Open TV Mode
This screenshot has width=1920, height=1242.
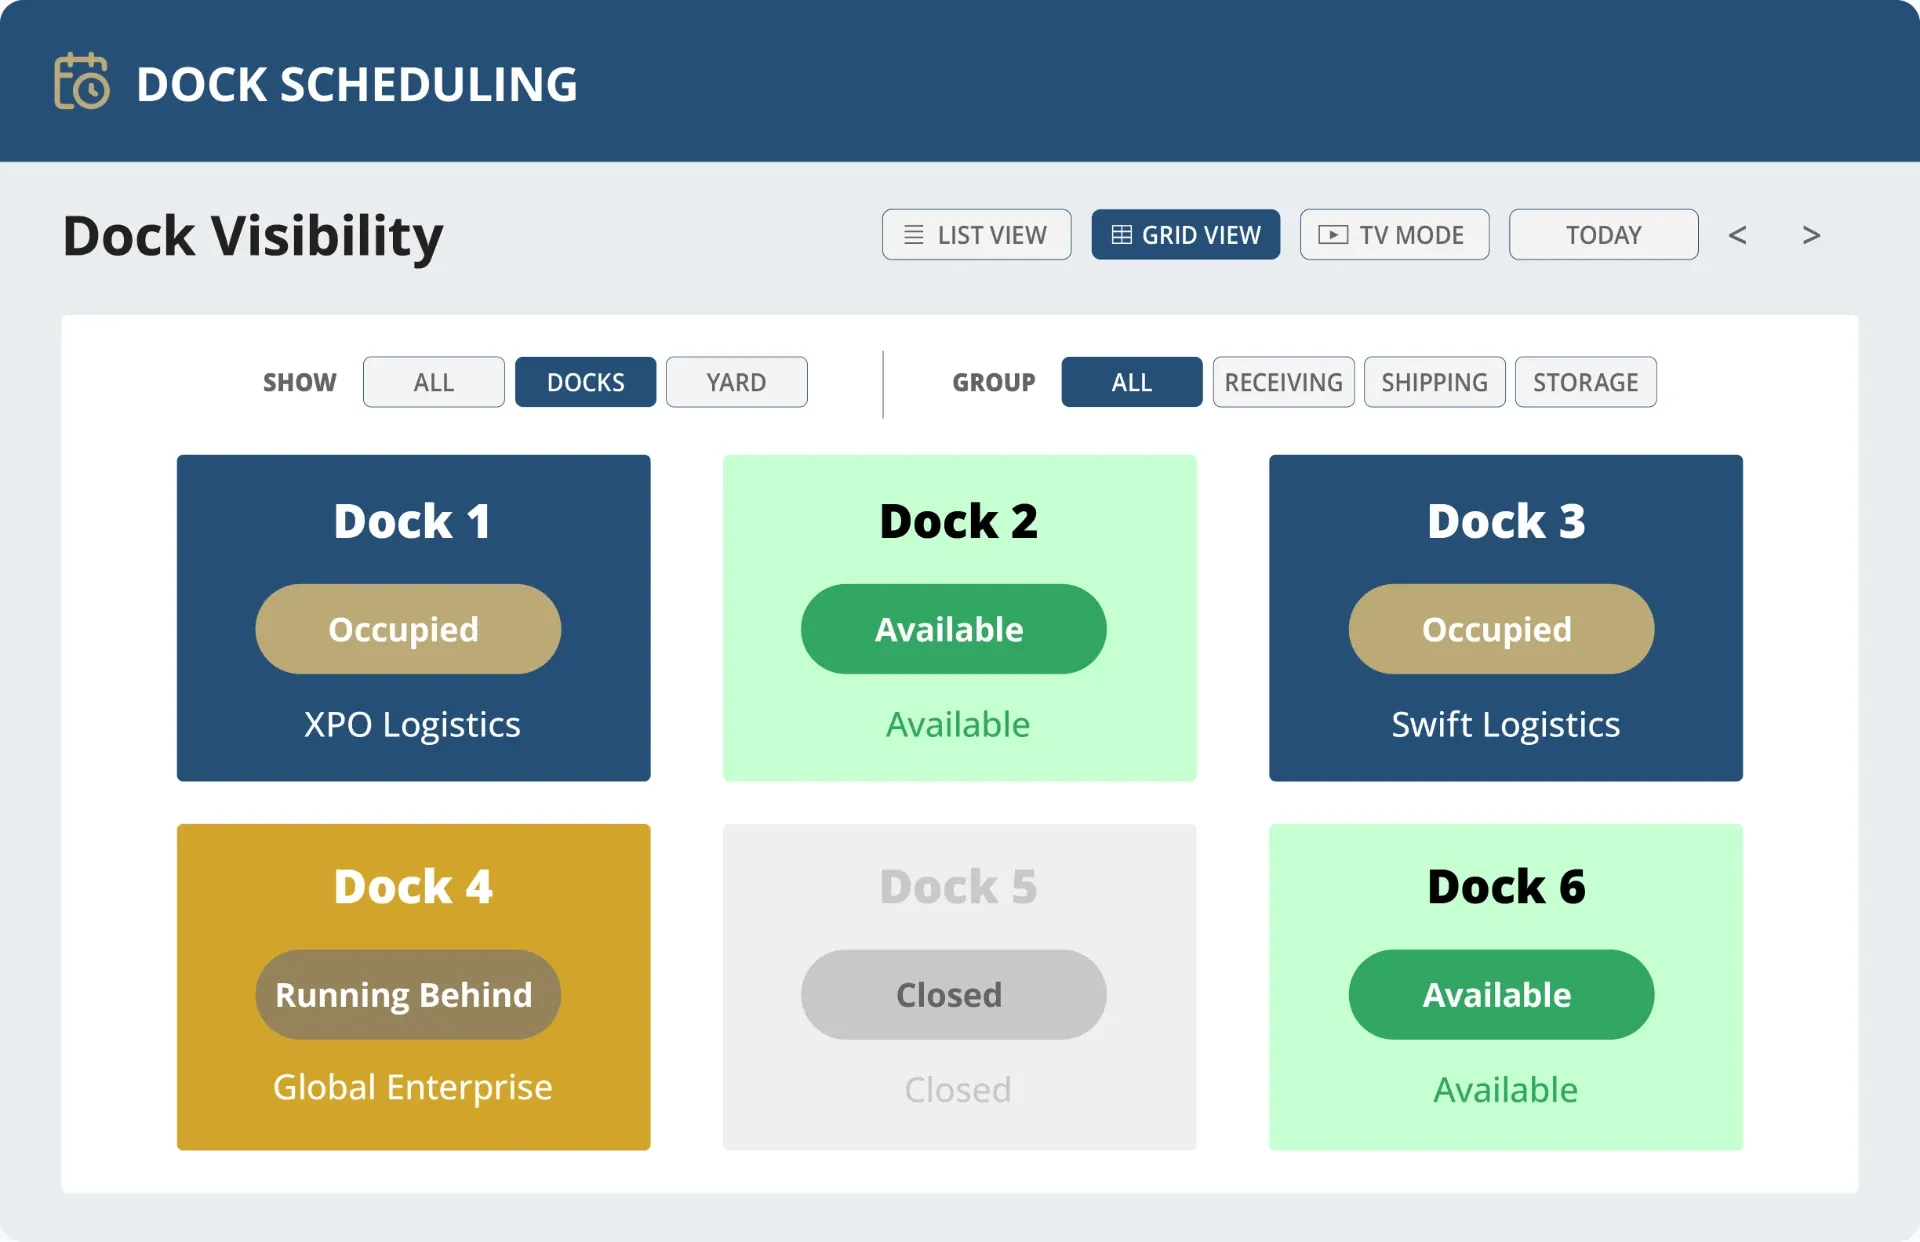(1394, 235)
